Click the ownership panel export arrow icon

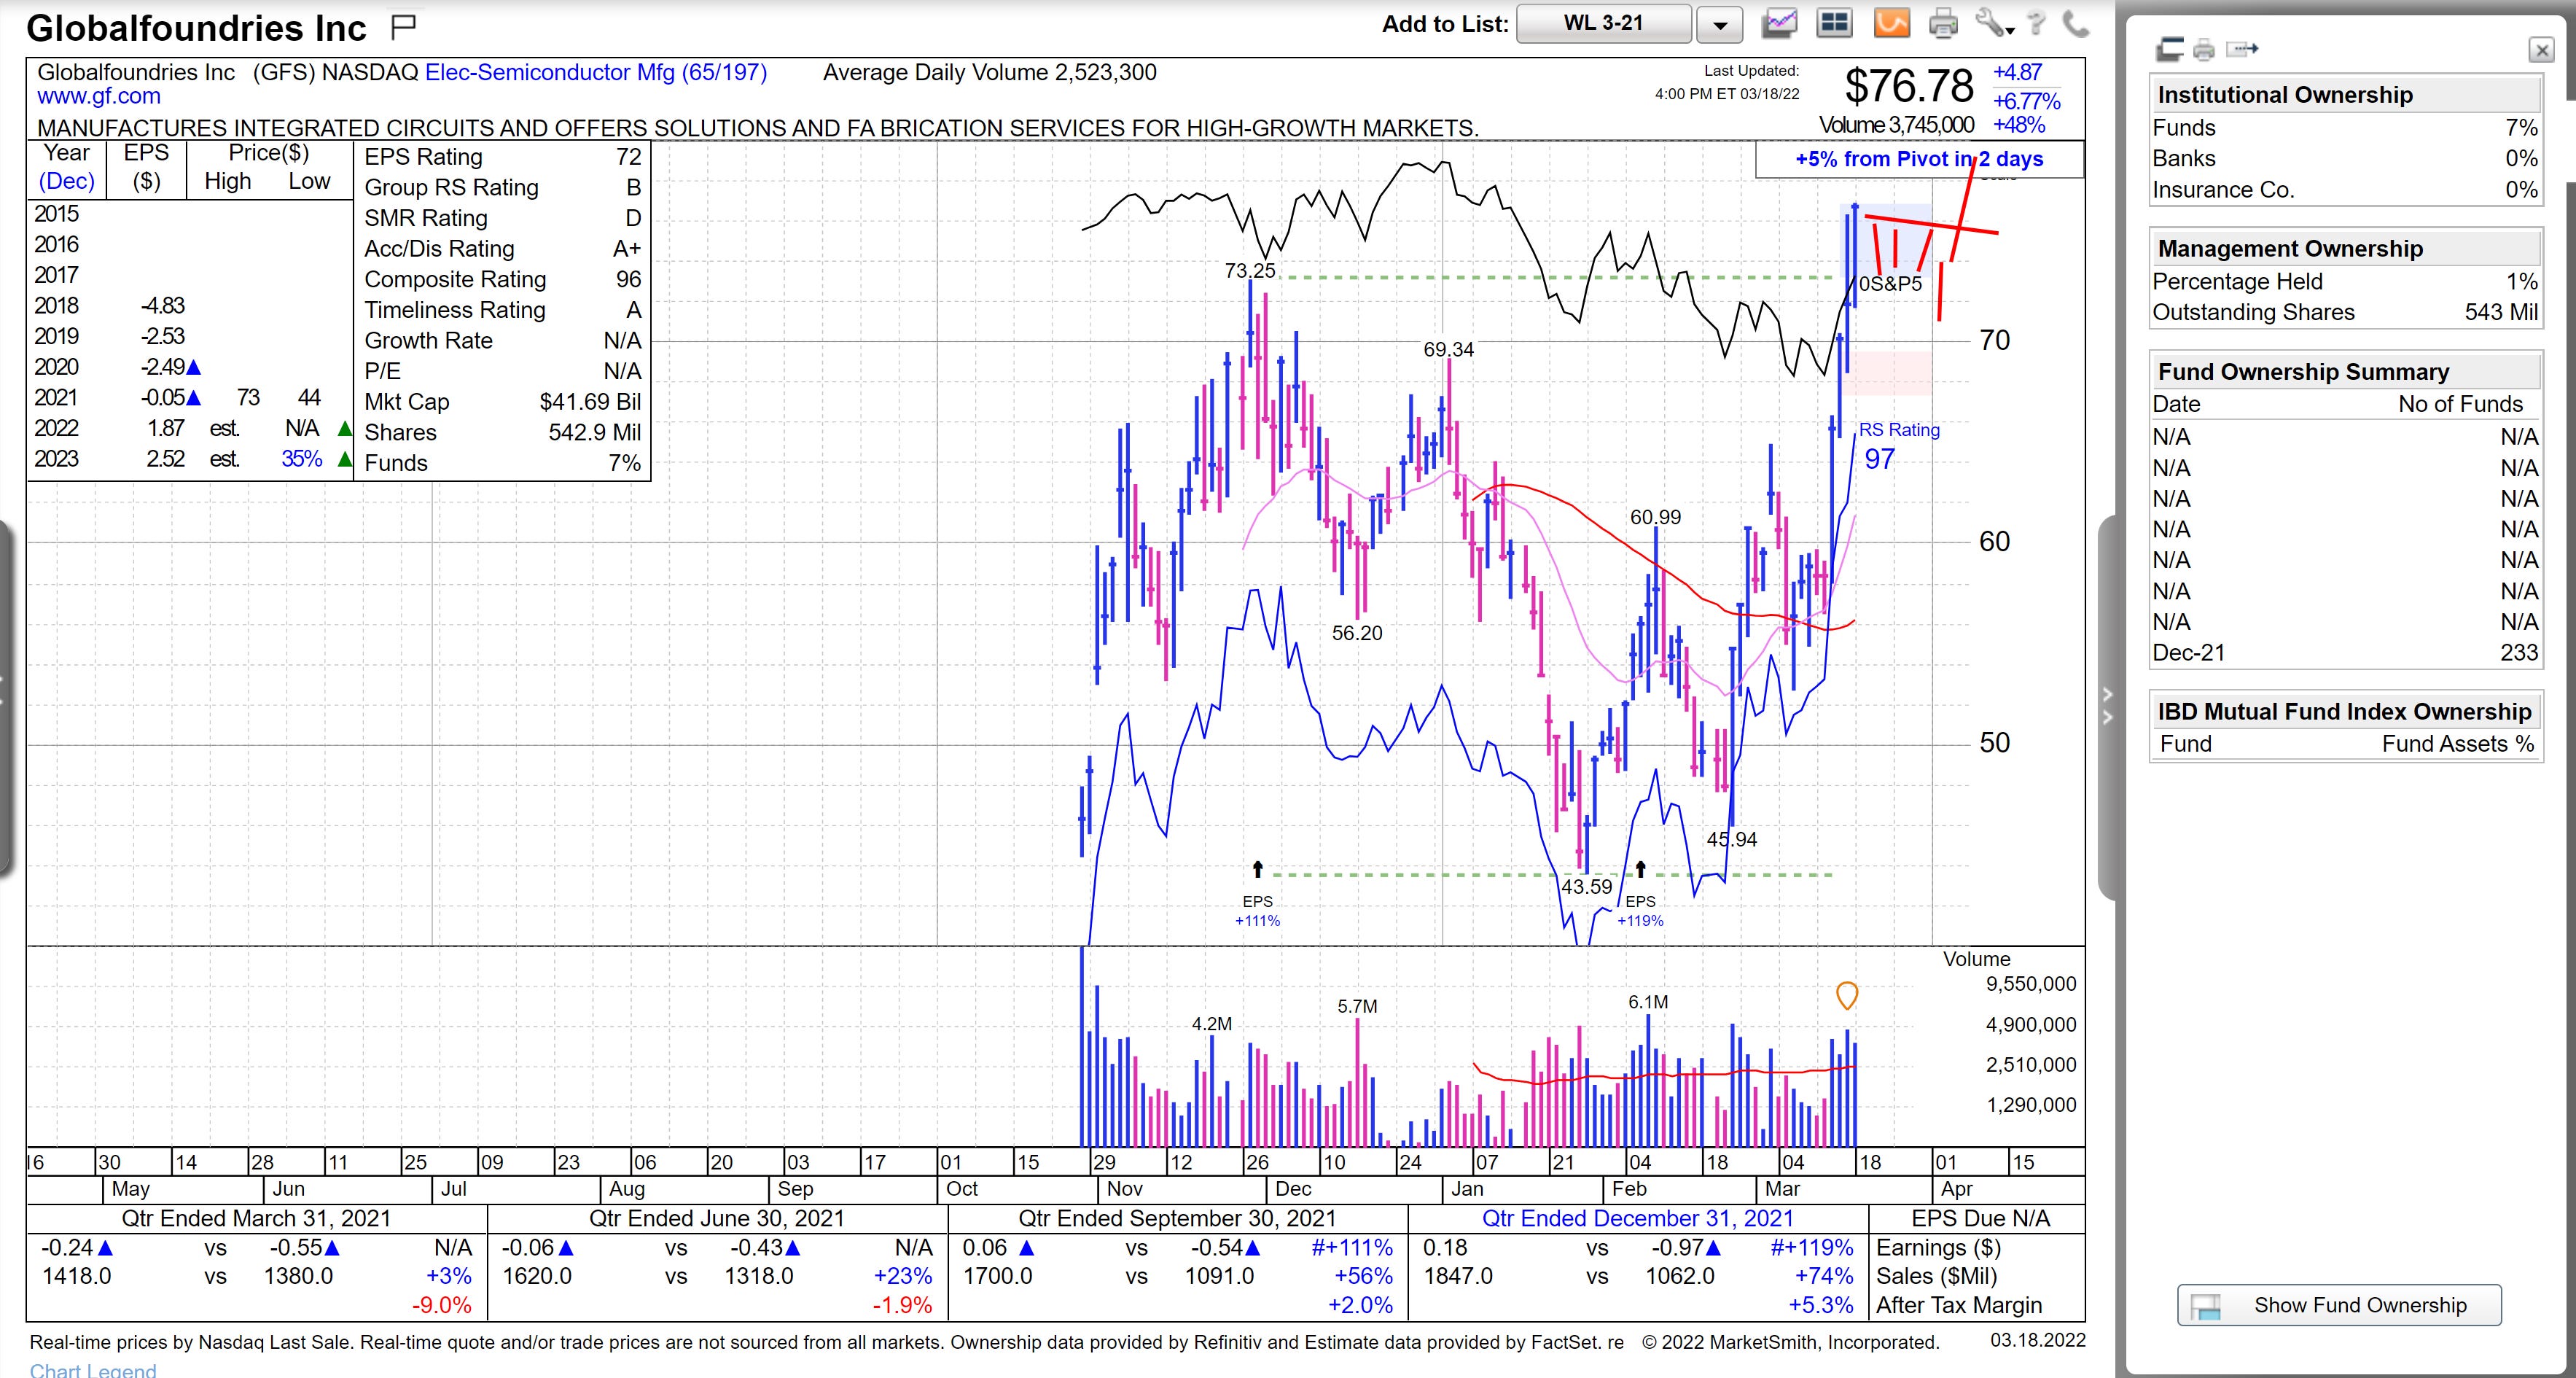pos(2243,48)
